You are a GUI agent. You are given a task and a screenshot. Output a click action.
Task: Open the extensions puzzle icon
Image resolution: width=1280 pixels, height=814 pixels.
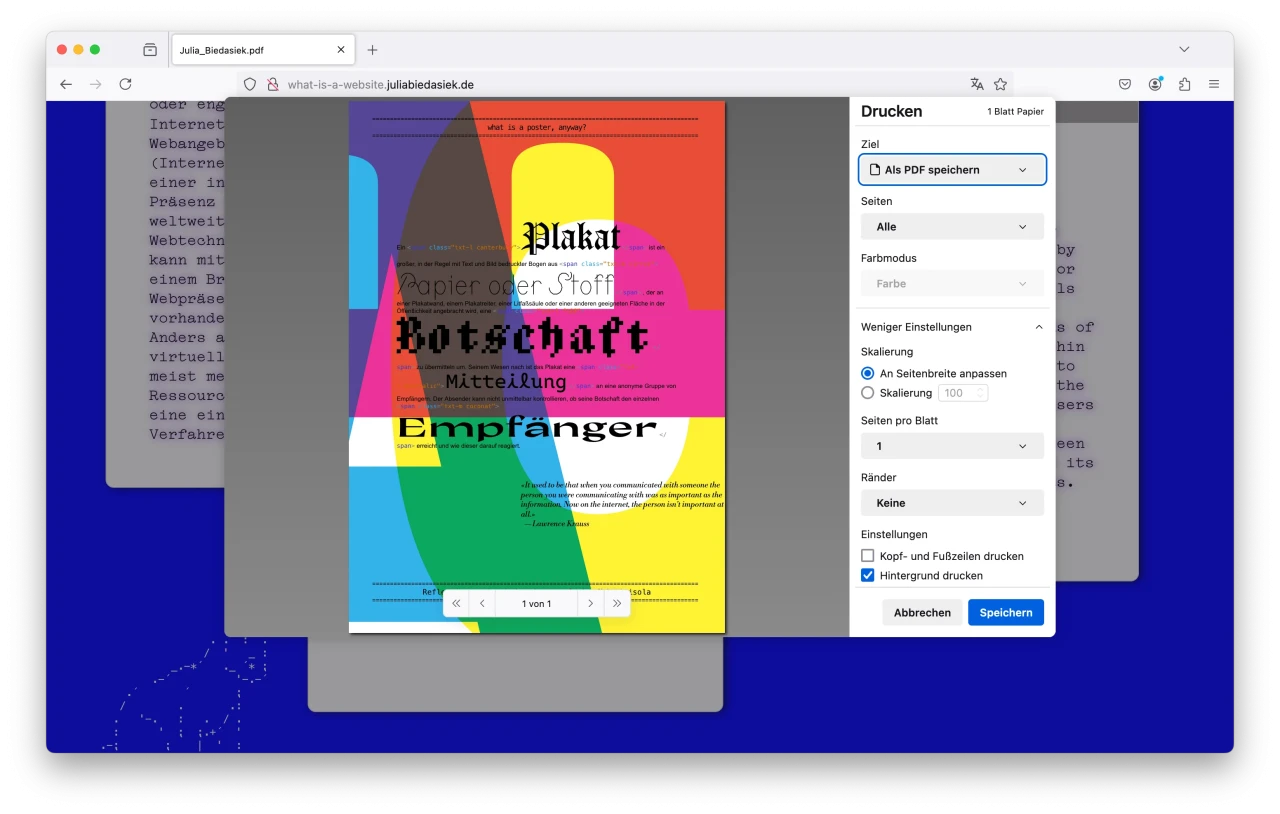click(1185, 85)
